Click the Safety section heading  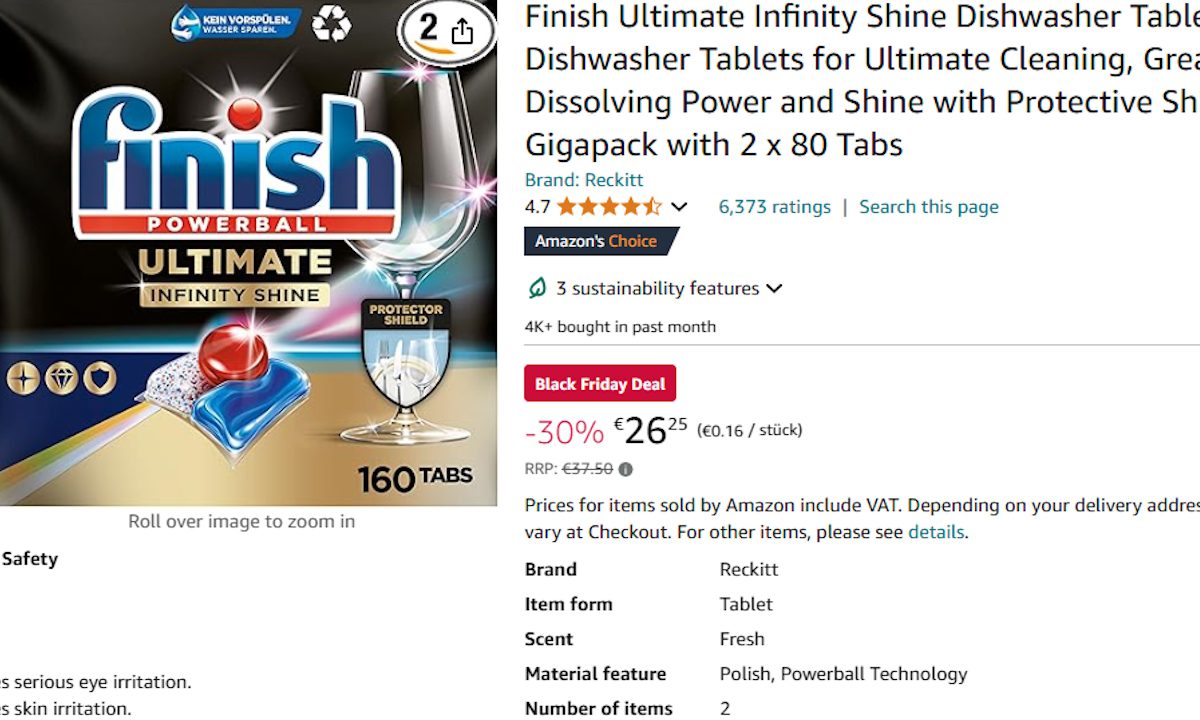(30, 559)
